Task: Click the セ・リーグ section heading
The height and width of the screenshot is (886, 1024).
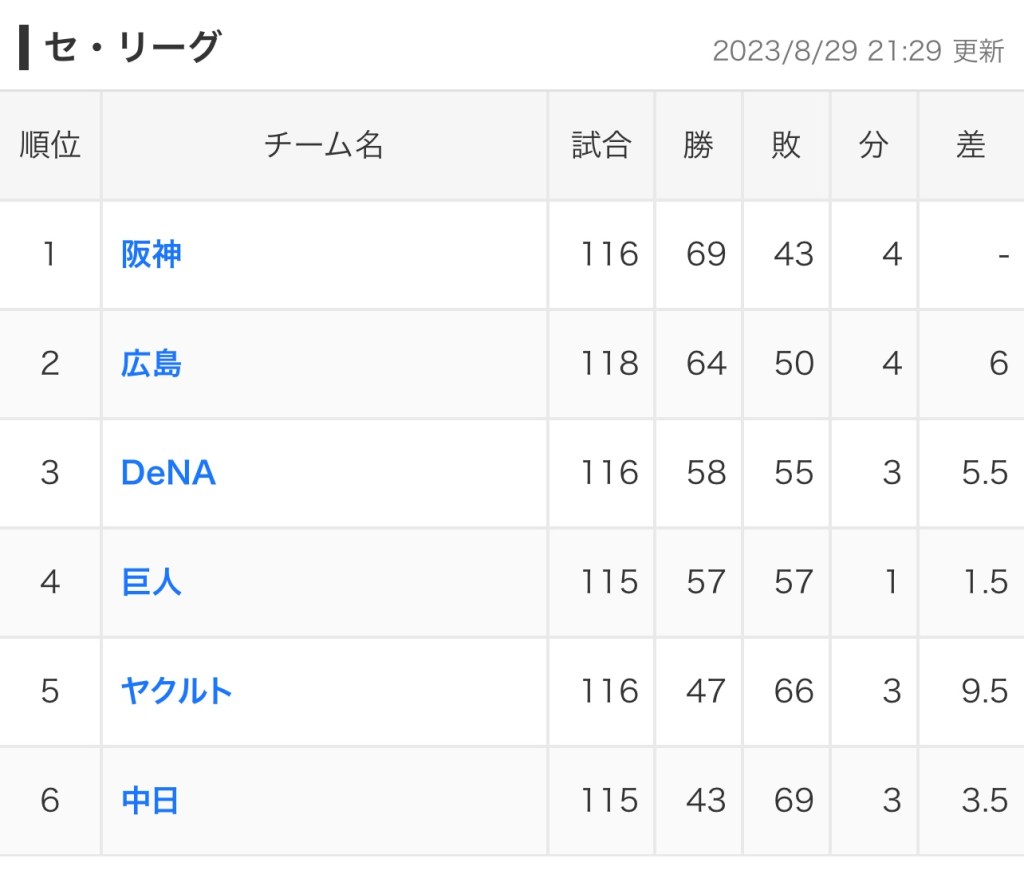Action: point(132,48)
